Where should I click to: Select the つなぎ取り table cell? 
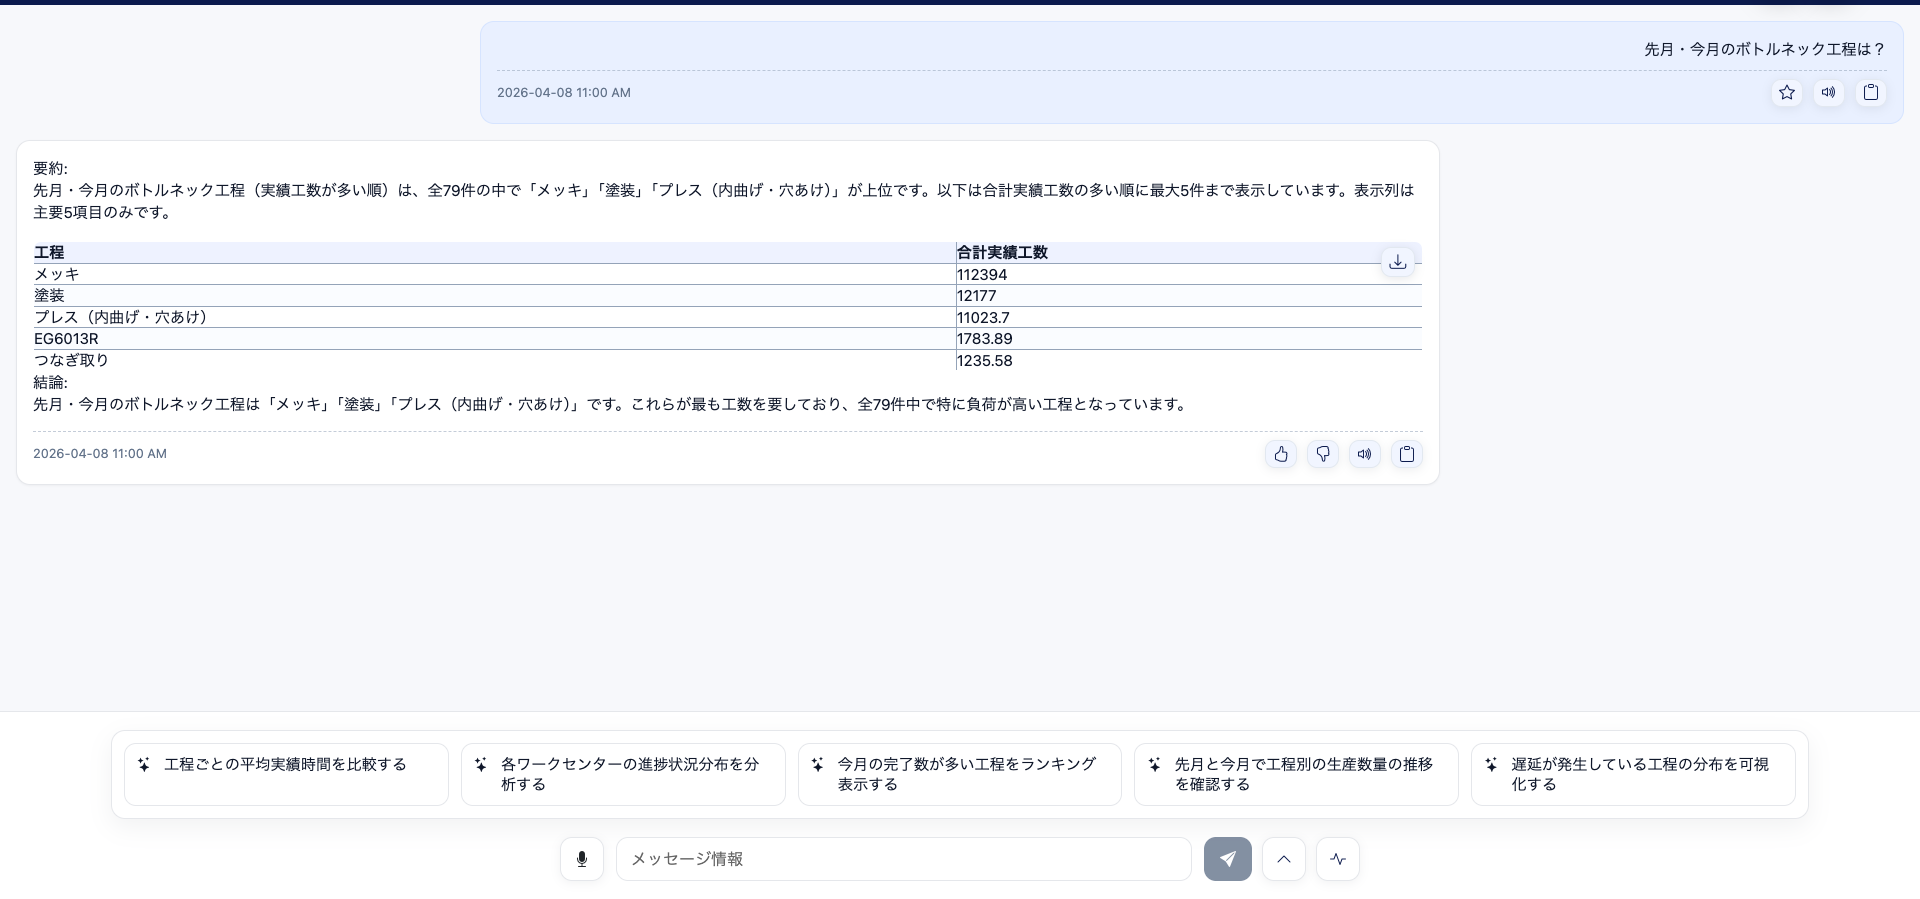tap(494, 360)
